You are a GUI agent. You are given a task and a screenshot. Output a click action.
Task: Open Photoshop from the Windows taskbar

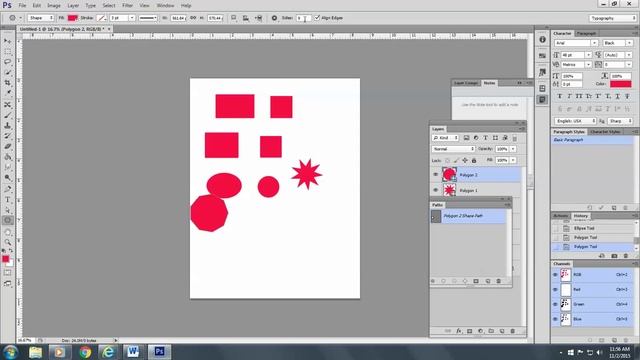click(x=159, y=351)
